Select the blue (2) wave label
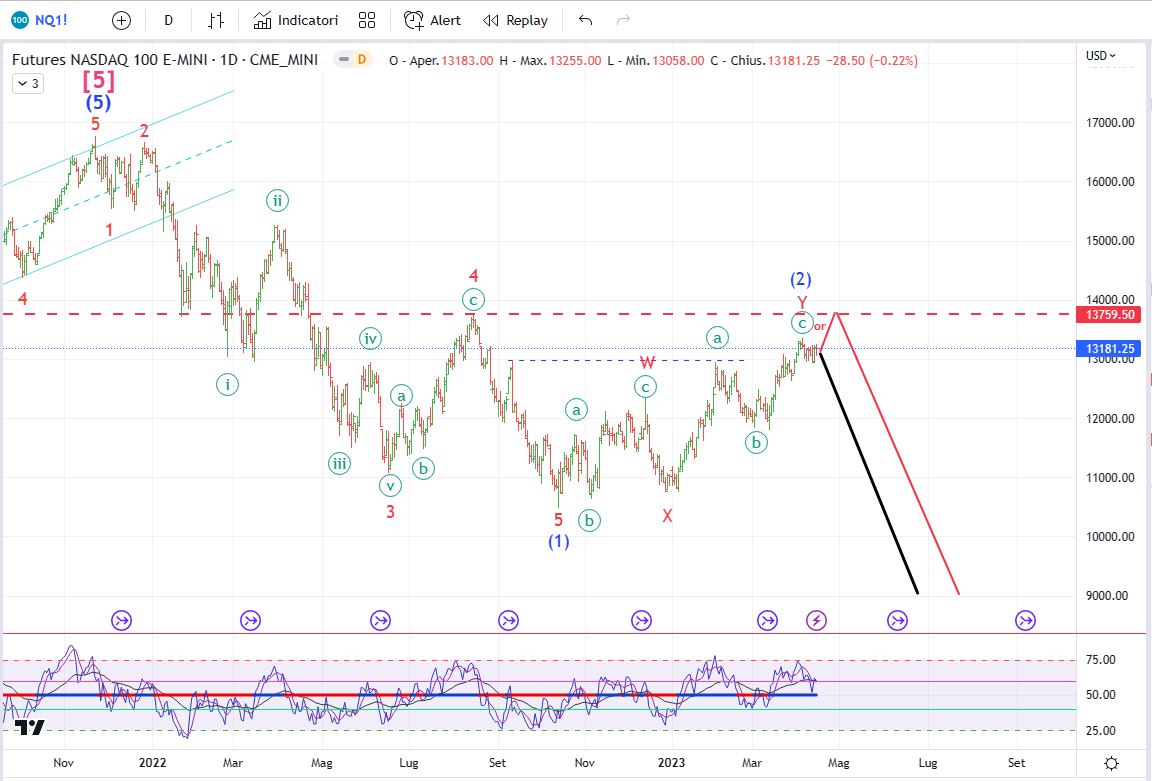1152x781 pixels. [801, 279]
